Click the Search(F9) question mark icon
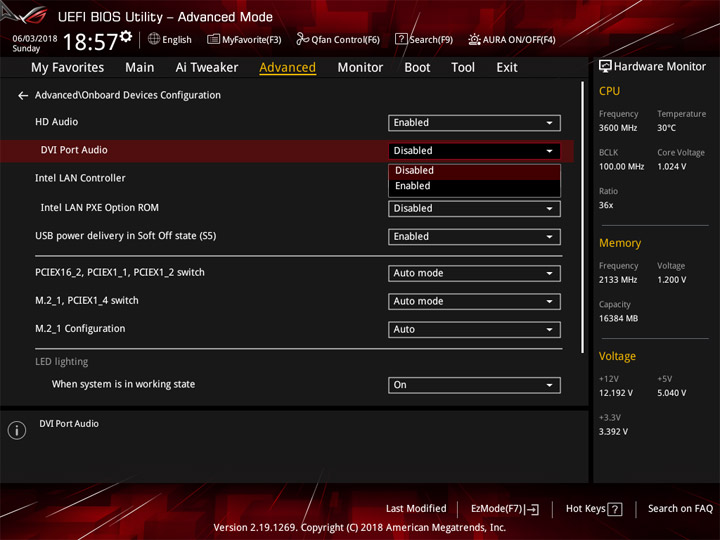 (x=401, y=39)
